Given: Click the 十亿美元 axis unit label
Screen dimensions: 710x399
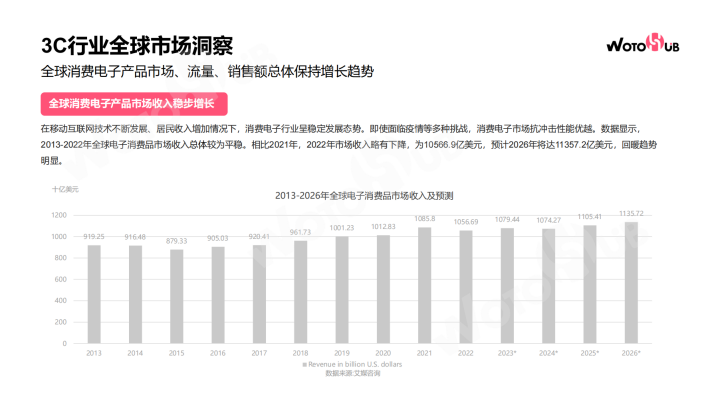Looking at the screenshot, I should (x=65, y=189).
